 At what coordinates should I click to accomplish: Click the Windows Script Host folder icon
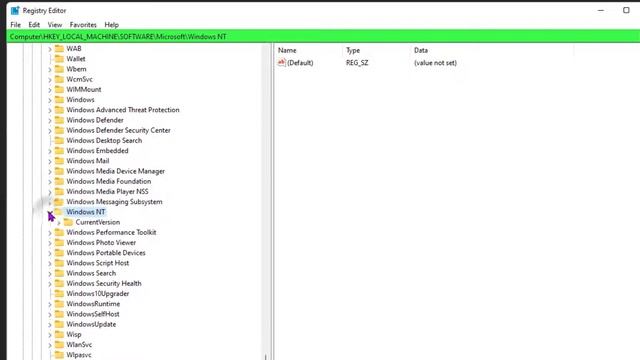pos(59,263)
